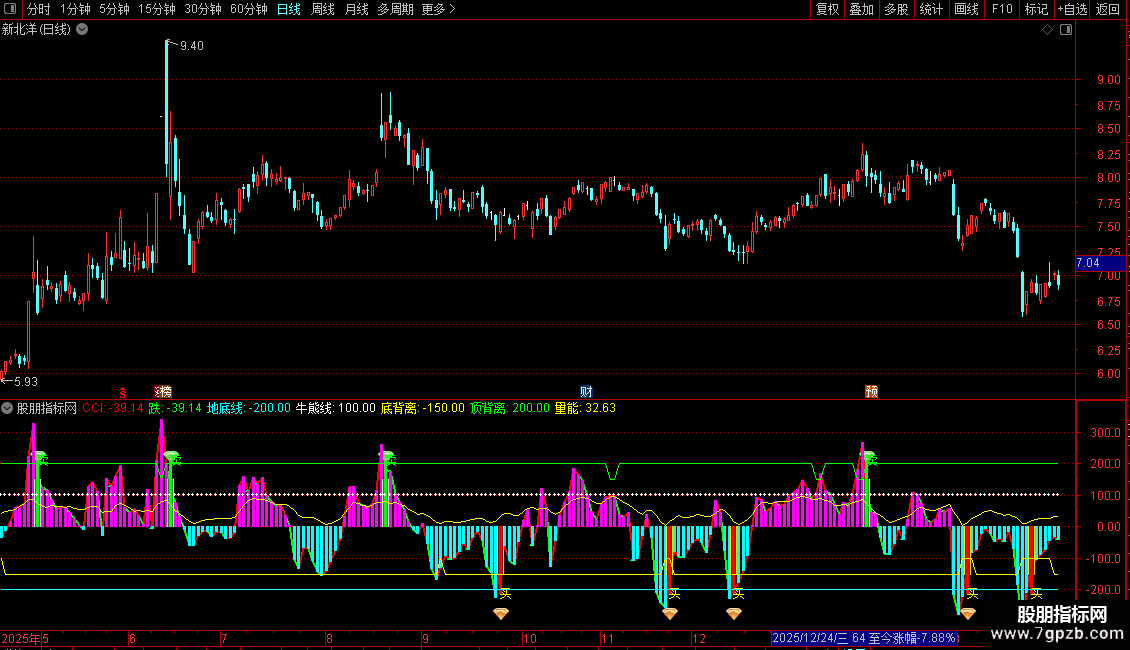
Task: Click the 买 buy signal in mid-November
Action: tap(674, 594)
